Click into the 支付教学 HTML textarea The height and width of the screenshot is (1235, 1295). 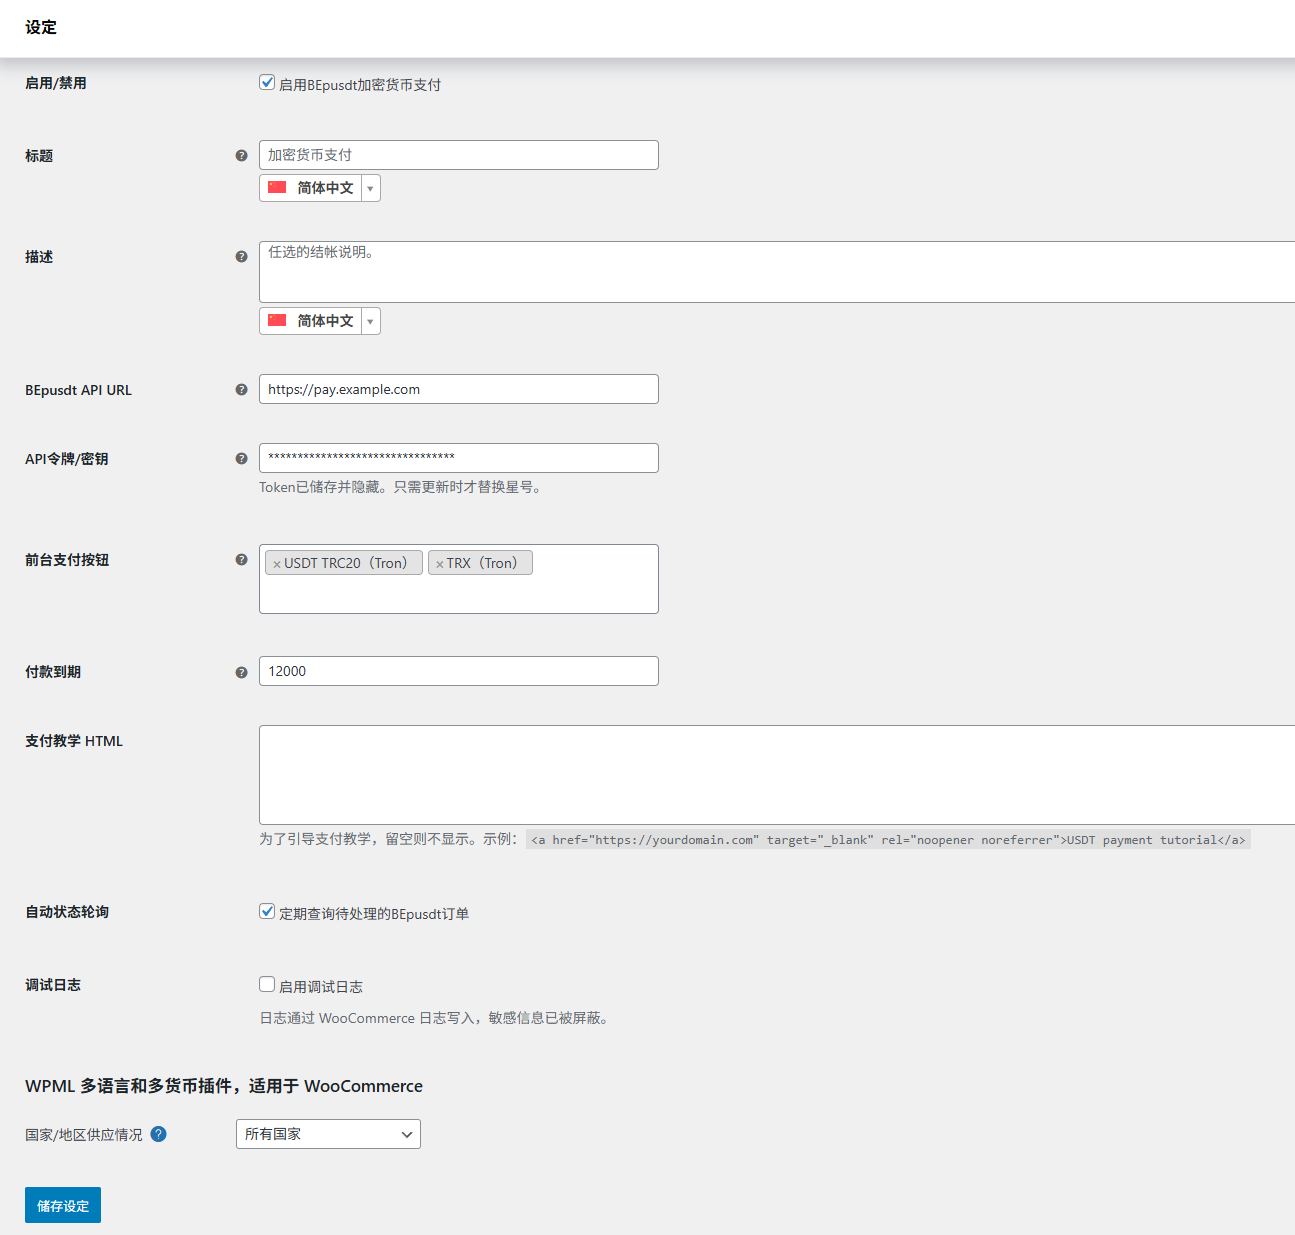pos(777,775)
